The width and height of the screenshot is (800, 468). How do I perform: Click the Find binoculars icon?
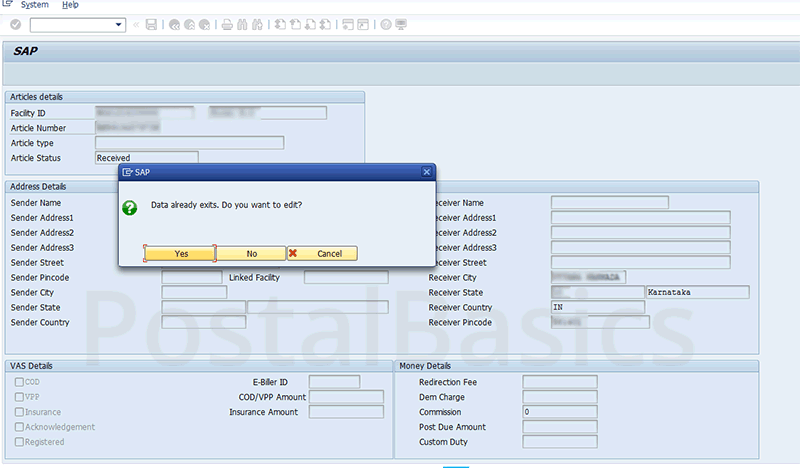[x=243, y=24]
